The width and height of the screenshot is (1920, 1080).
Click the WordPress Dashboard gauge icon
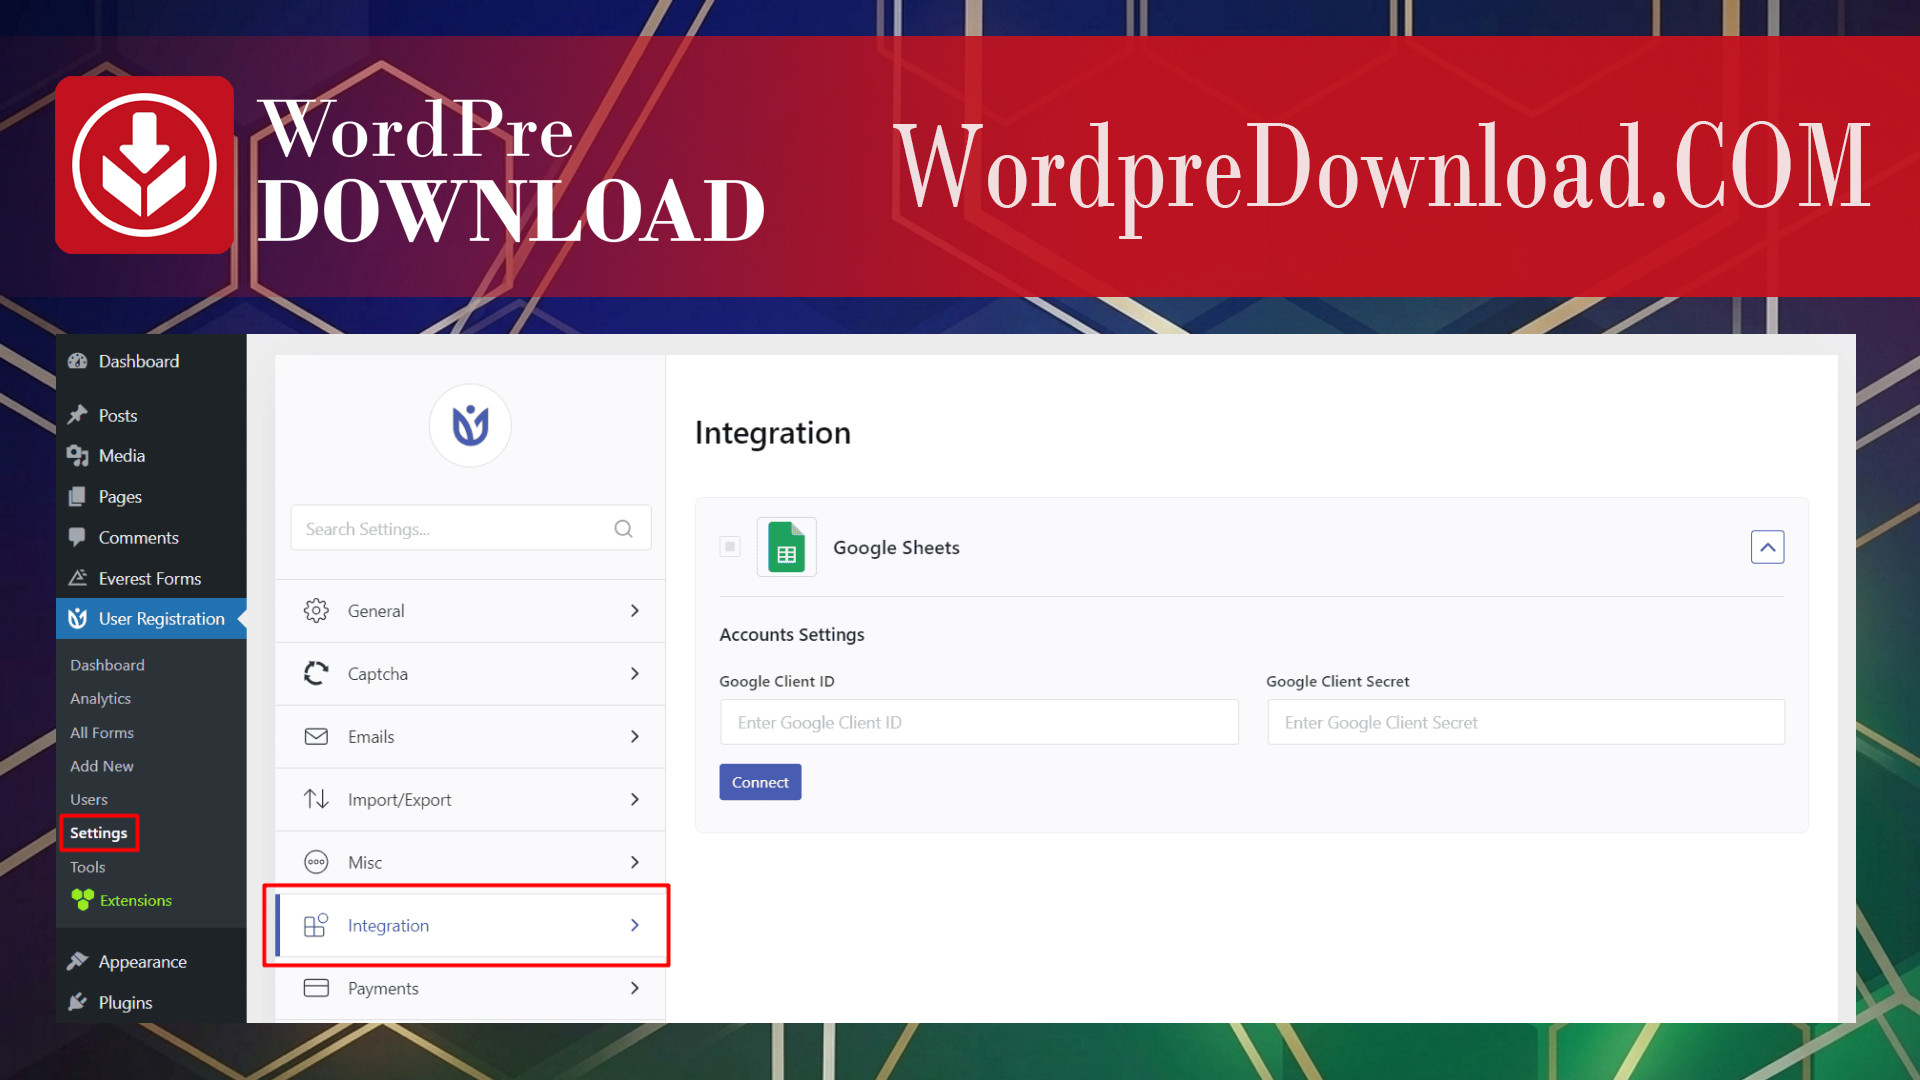click(x=78, y=361)
